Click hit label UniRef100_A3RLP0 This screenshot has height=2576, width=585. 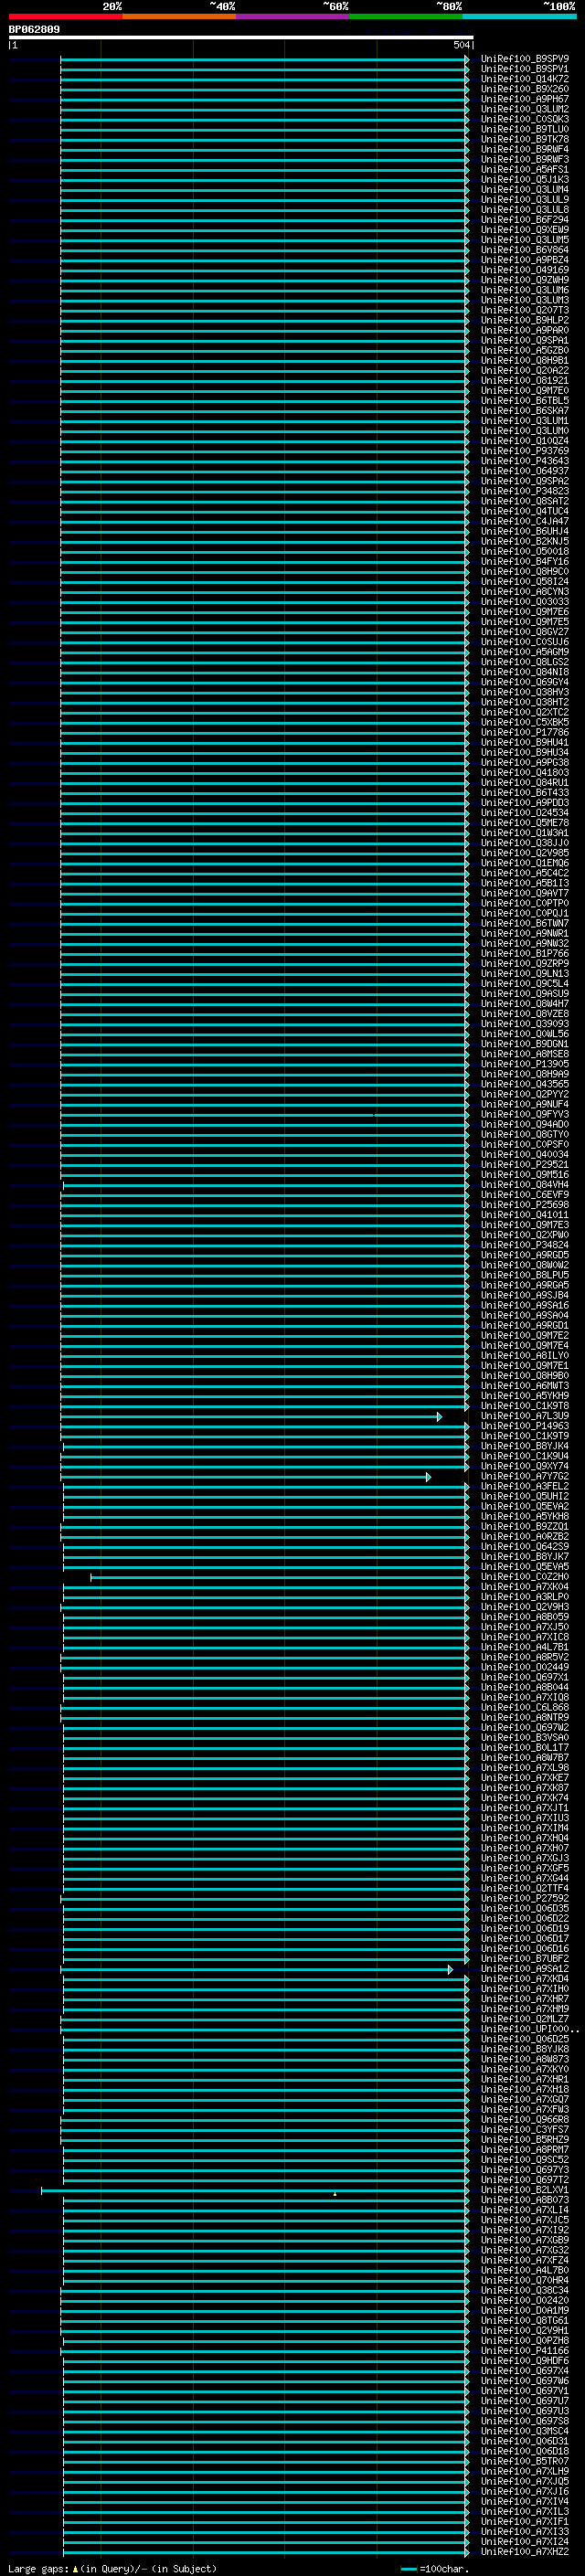pos(525,1597)
